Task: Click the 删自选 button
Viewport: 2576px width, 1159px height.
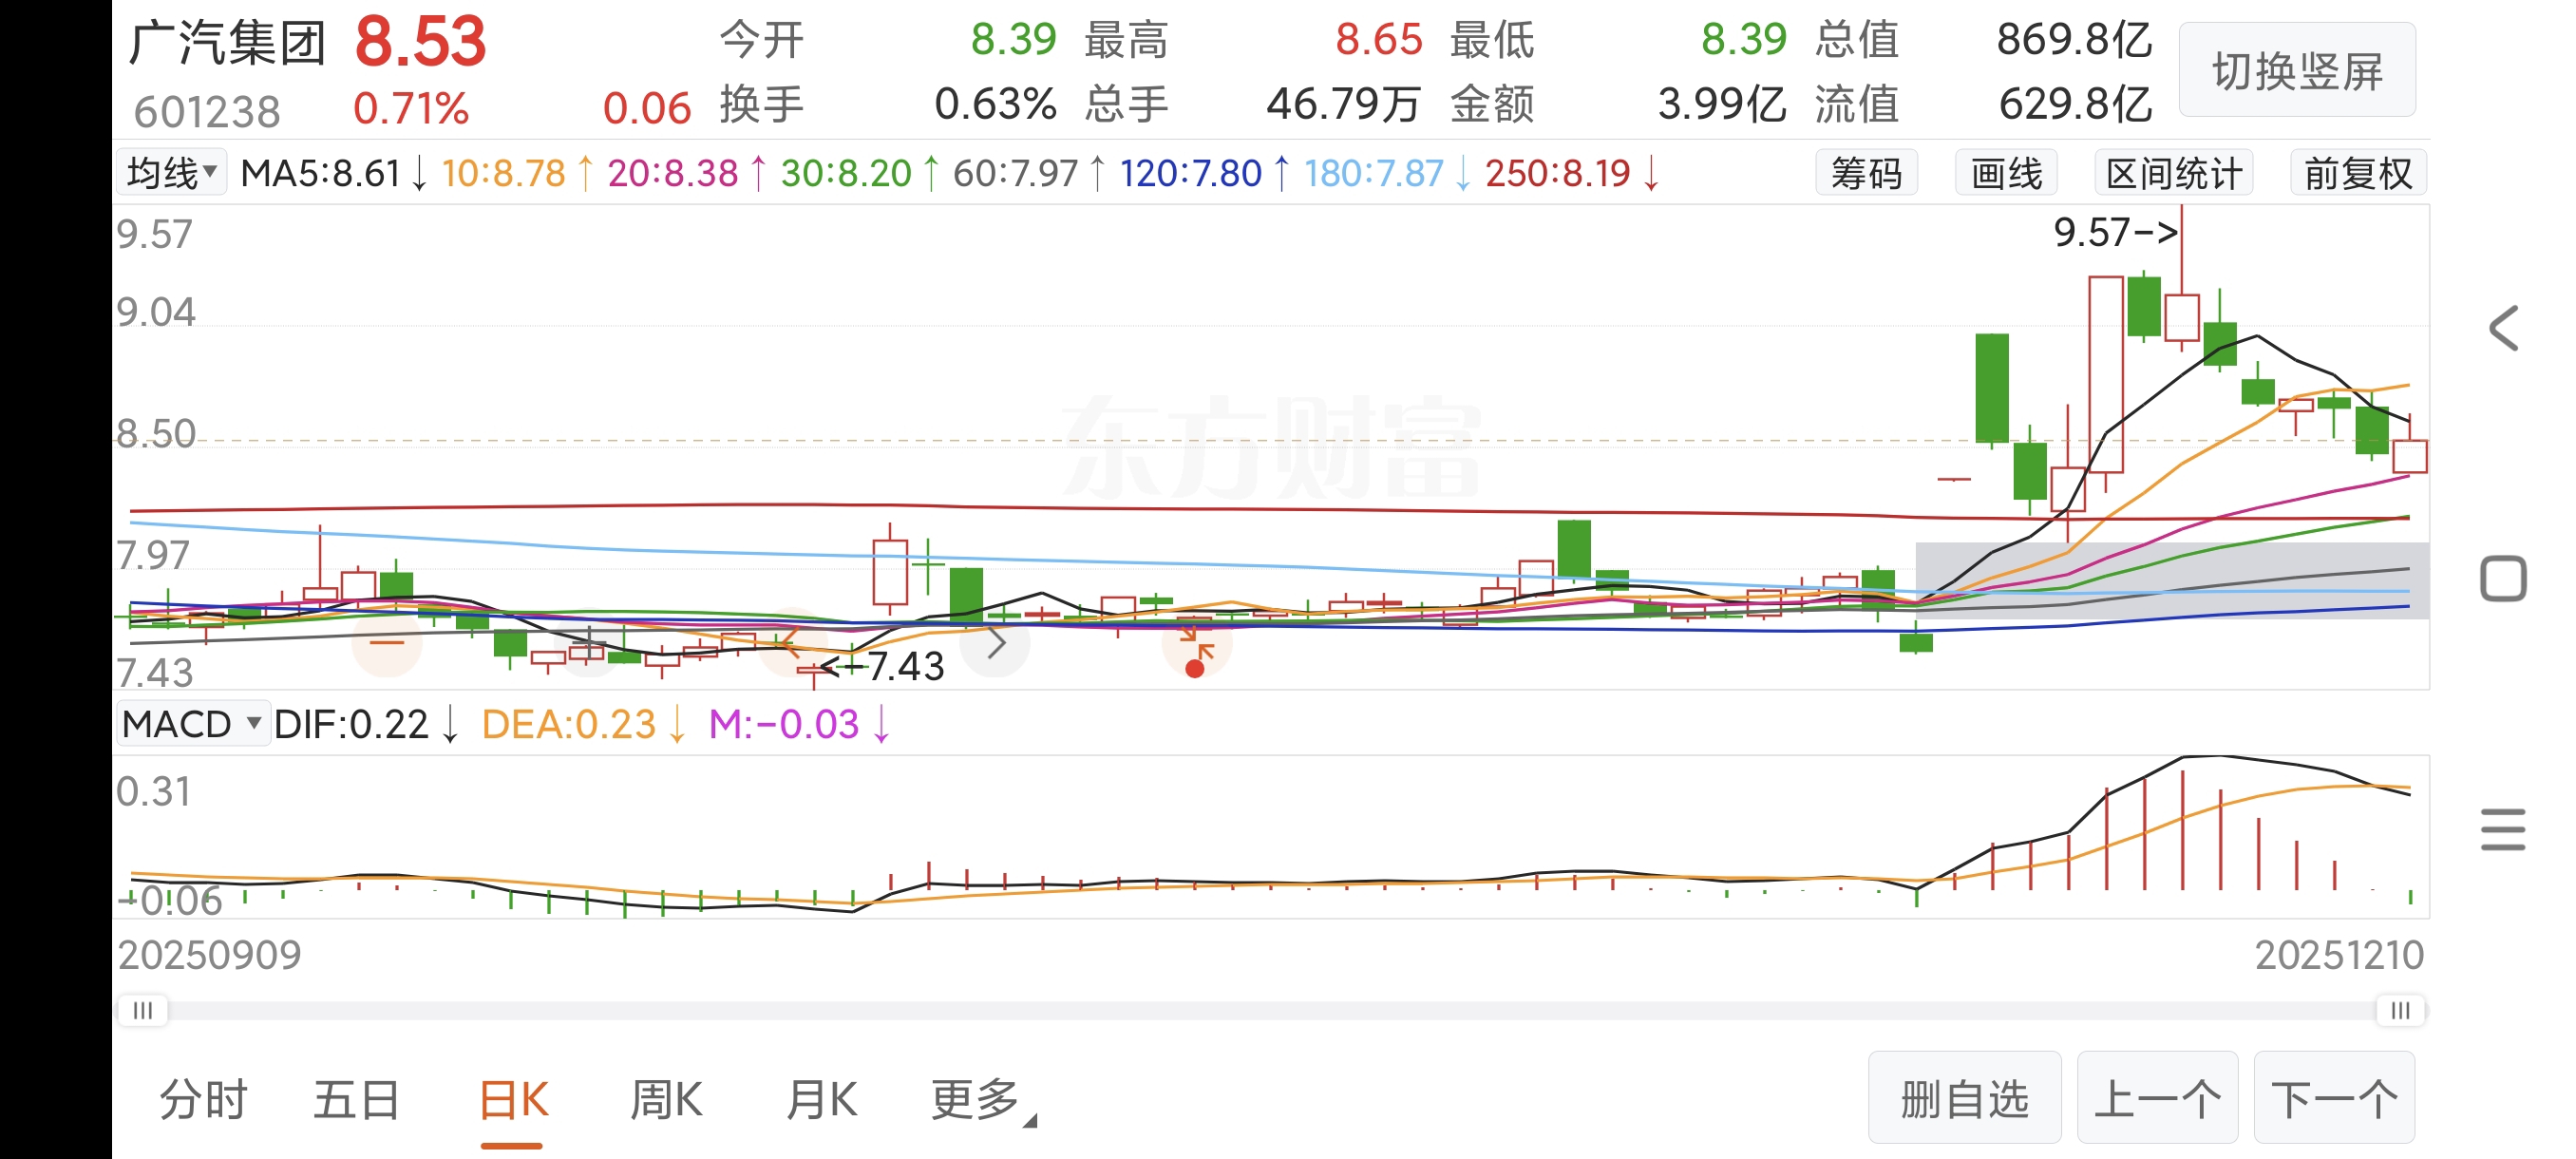Action: [x=1964, y=1098]
